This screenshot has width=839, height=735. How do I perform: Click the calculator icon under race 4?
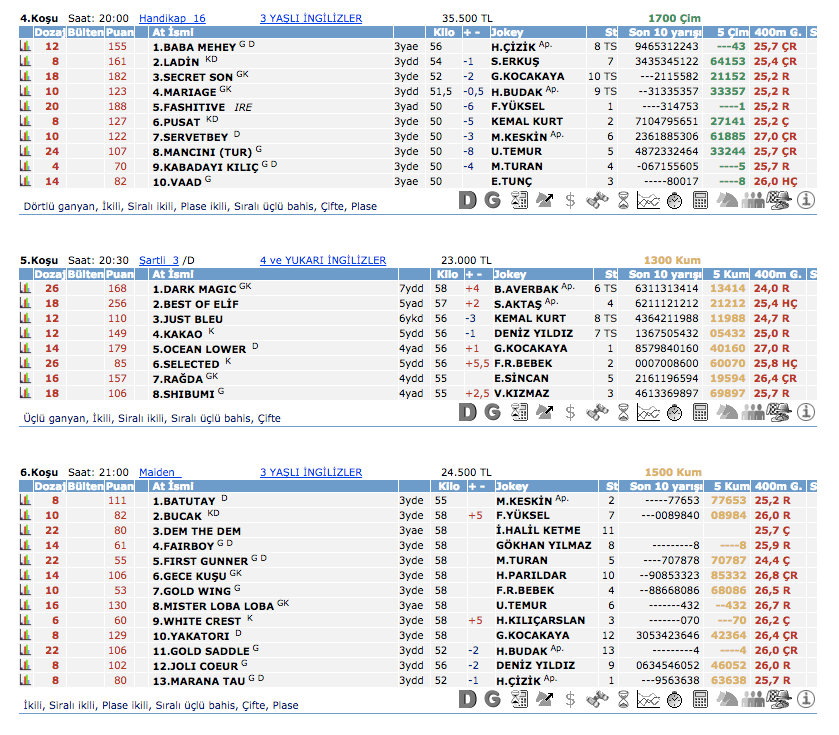tap(700, 200)
